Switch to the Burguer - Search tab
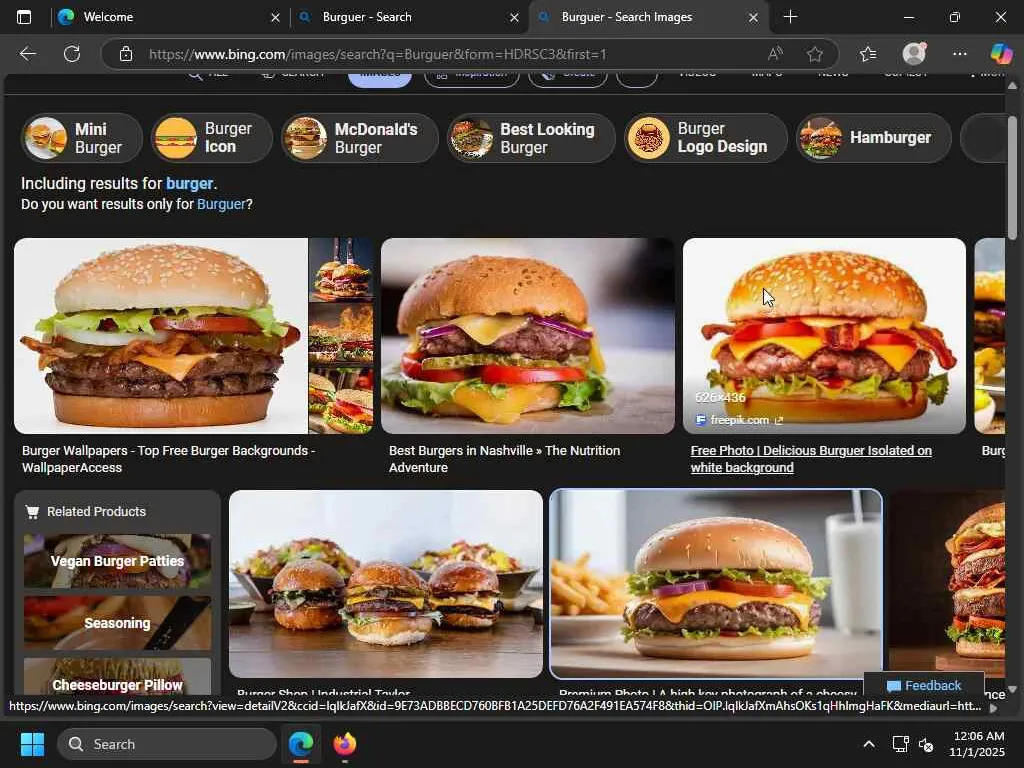The height and width of the screenshot is (768, 1024). pos(408,17)
